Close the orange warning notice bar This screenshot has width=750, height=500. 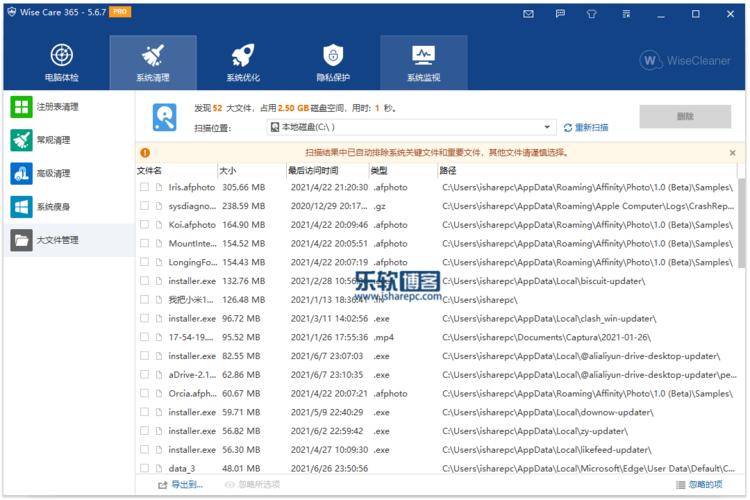pyautogui.click(x=732, y=153)
